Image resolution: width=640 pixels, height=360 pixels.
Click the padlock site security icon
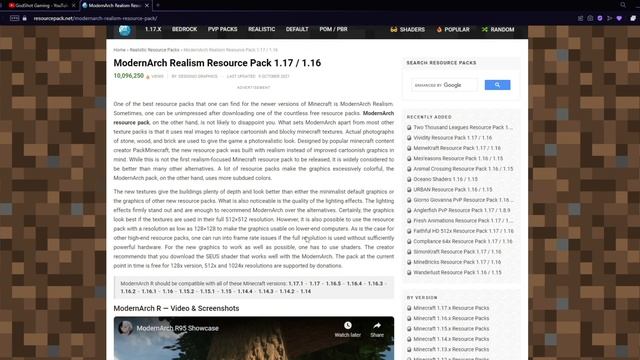[x=24, y=18]
